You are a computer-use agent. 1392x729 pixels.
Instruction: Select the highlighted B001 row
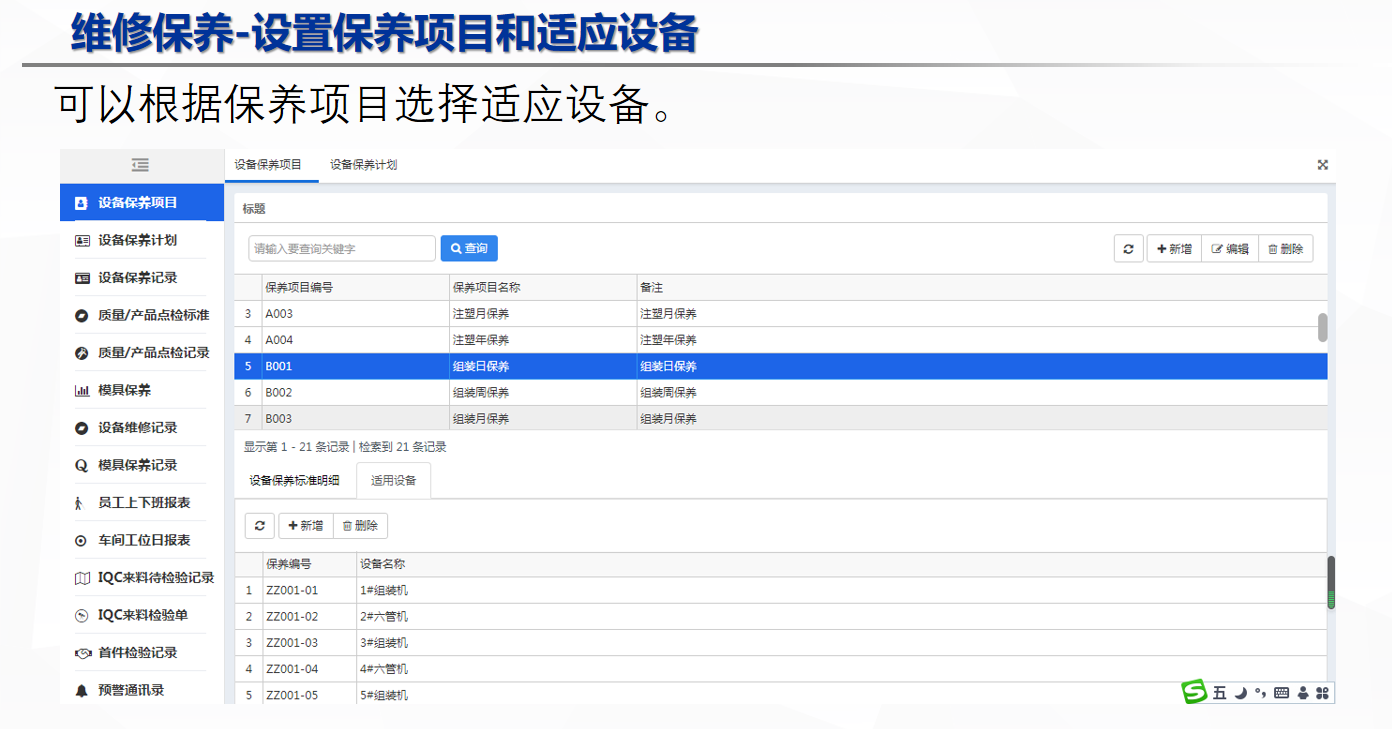coord(781,366)
